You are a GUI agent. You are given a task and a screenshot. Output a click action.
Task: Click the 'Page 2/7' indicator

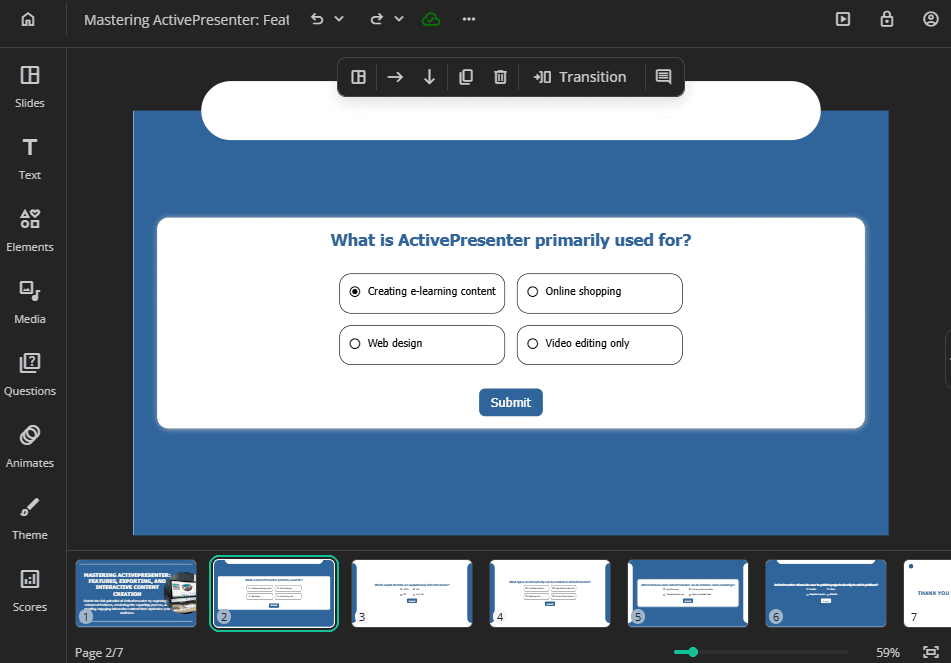[99, 653]
